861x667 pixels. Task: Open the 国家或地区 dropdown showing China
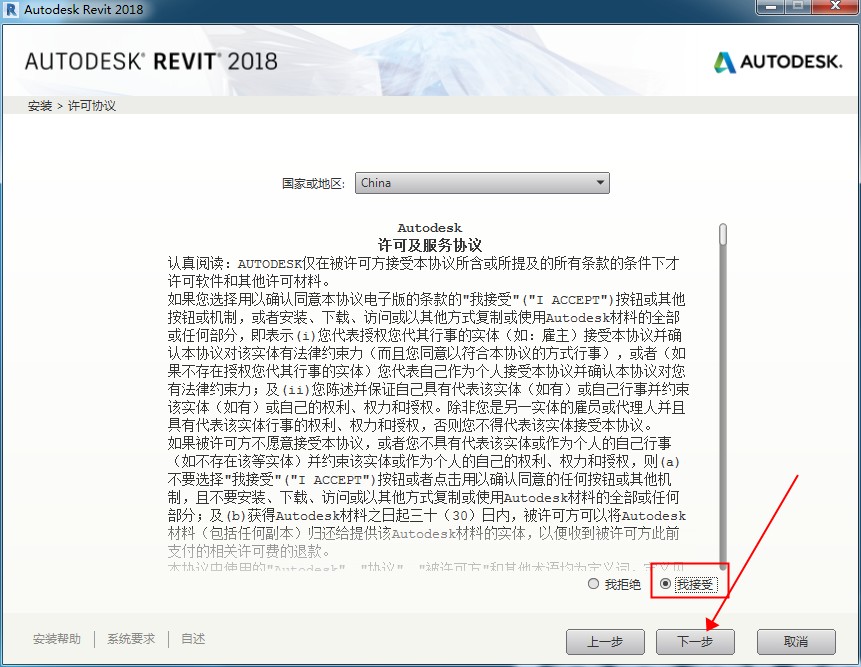482,183
